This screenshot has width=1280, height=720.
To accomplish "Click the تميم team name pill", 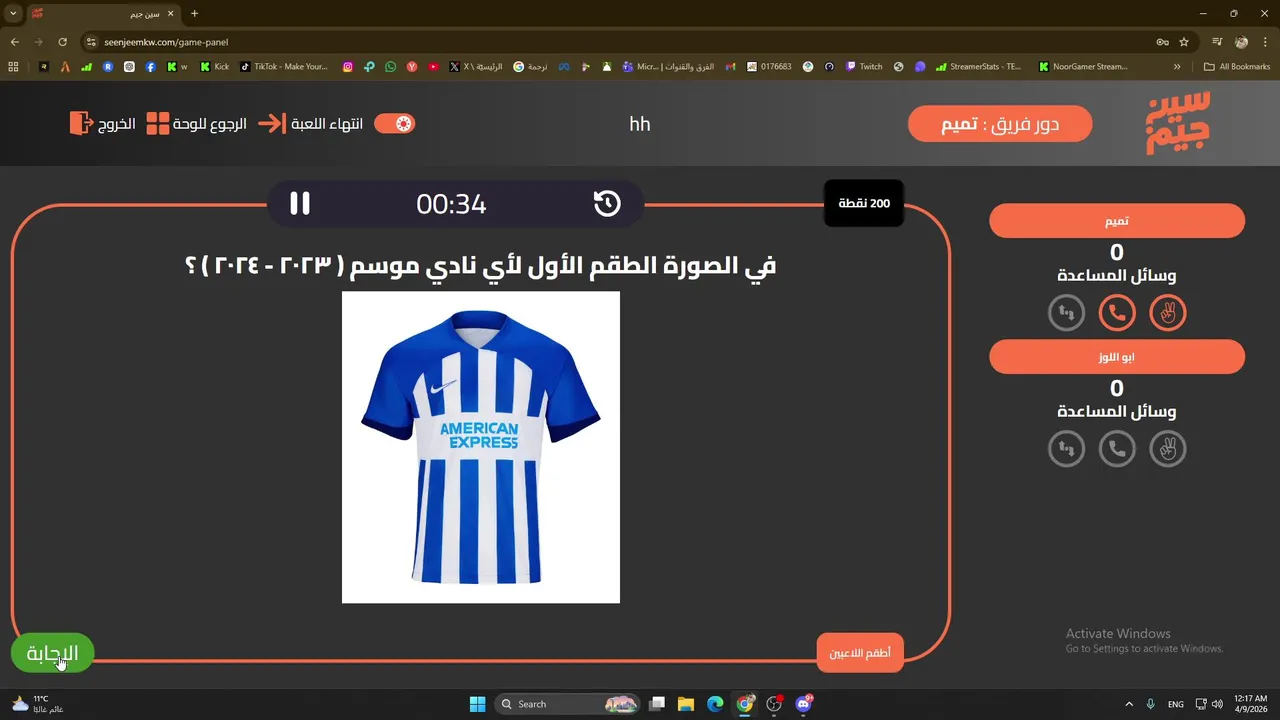I will pos(1117,221).
